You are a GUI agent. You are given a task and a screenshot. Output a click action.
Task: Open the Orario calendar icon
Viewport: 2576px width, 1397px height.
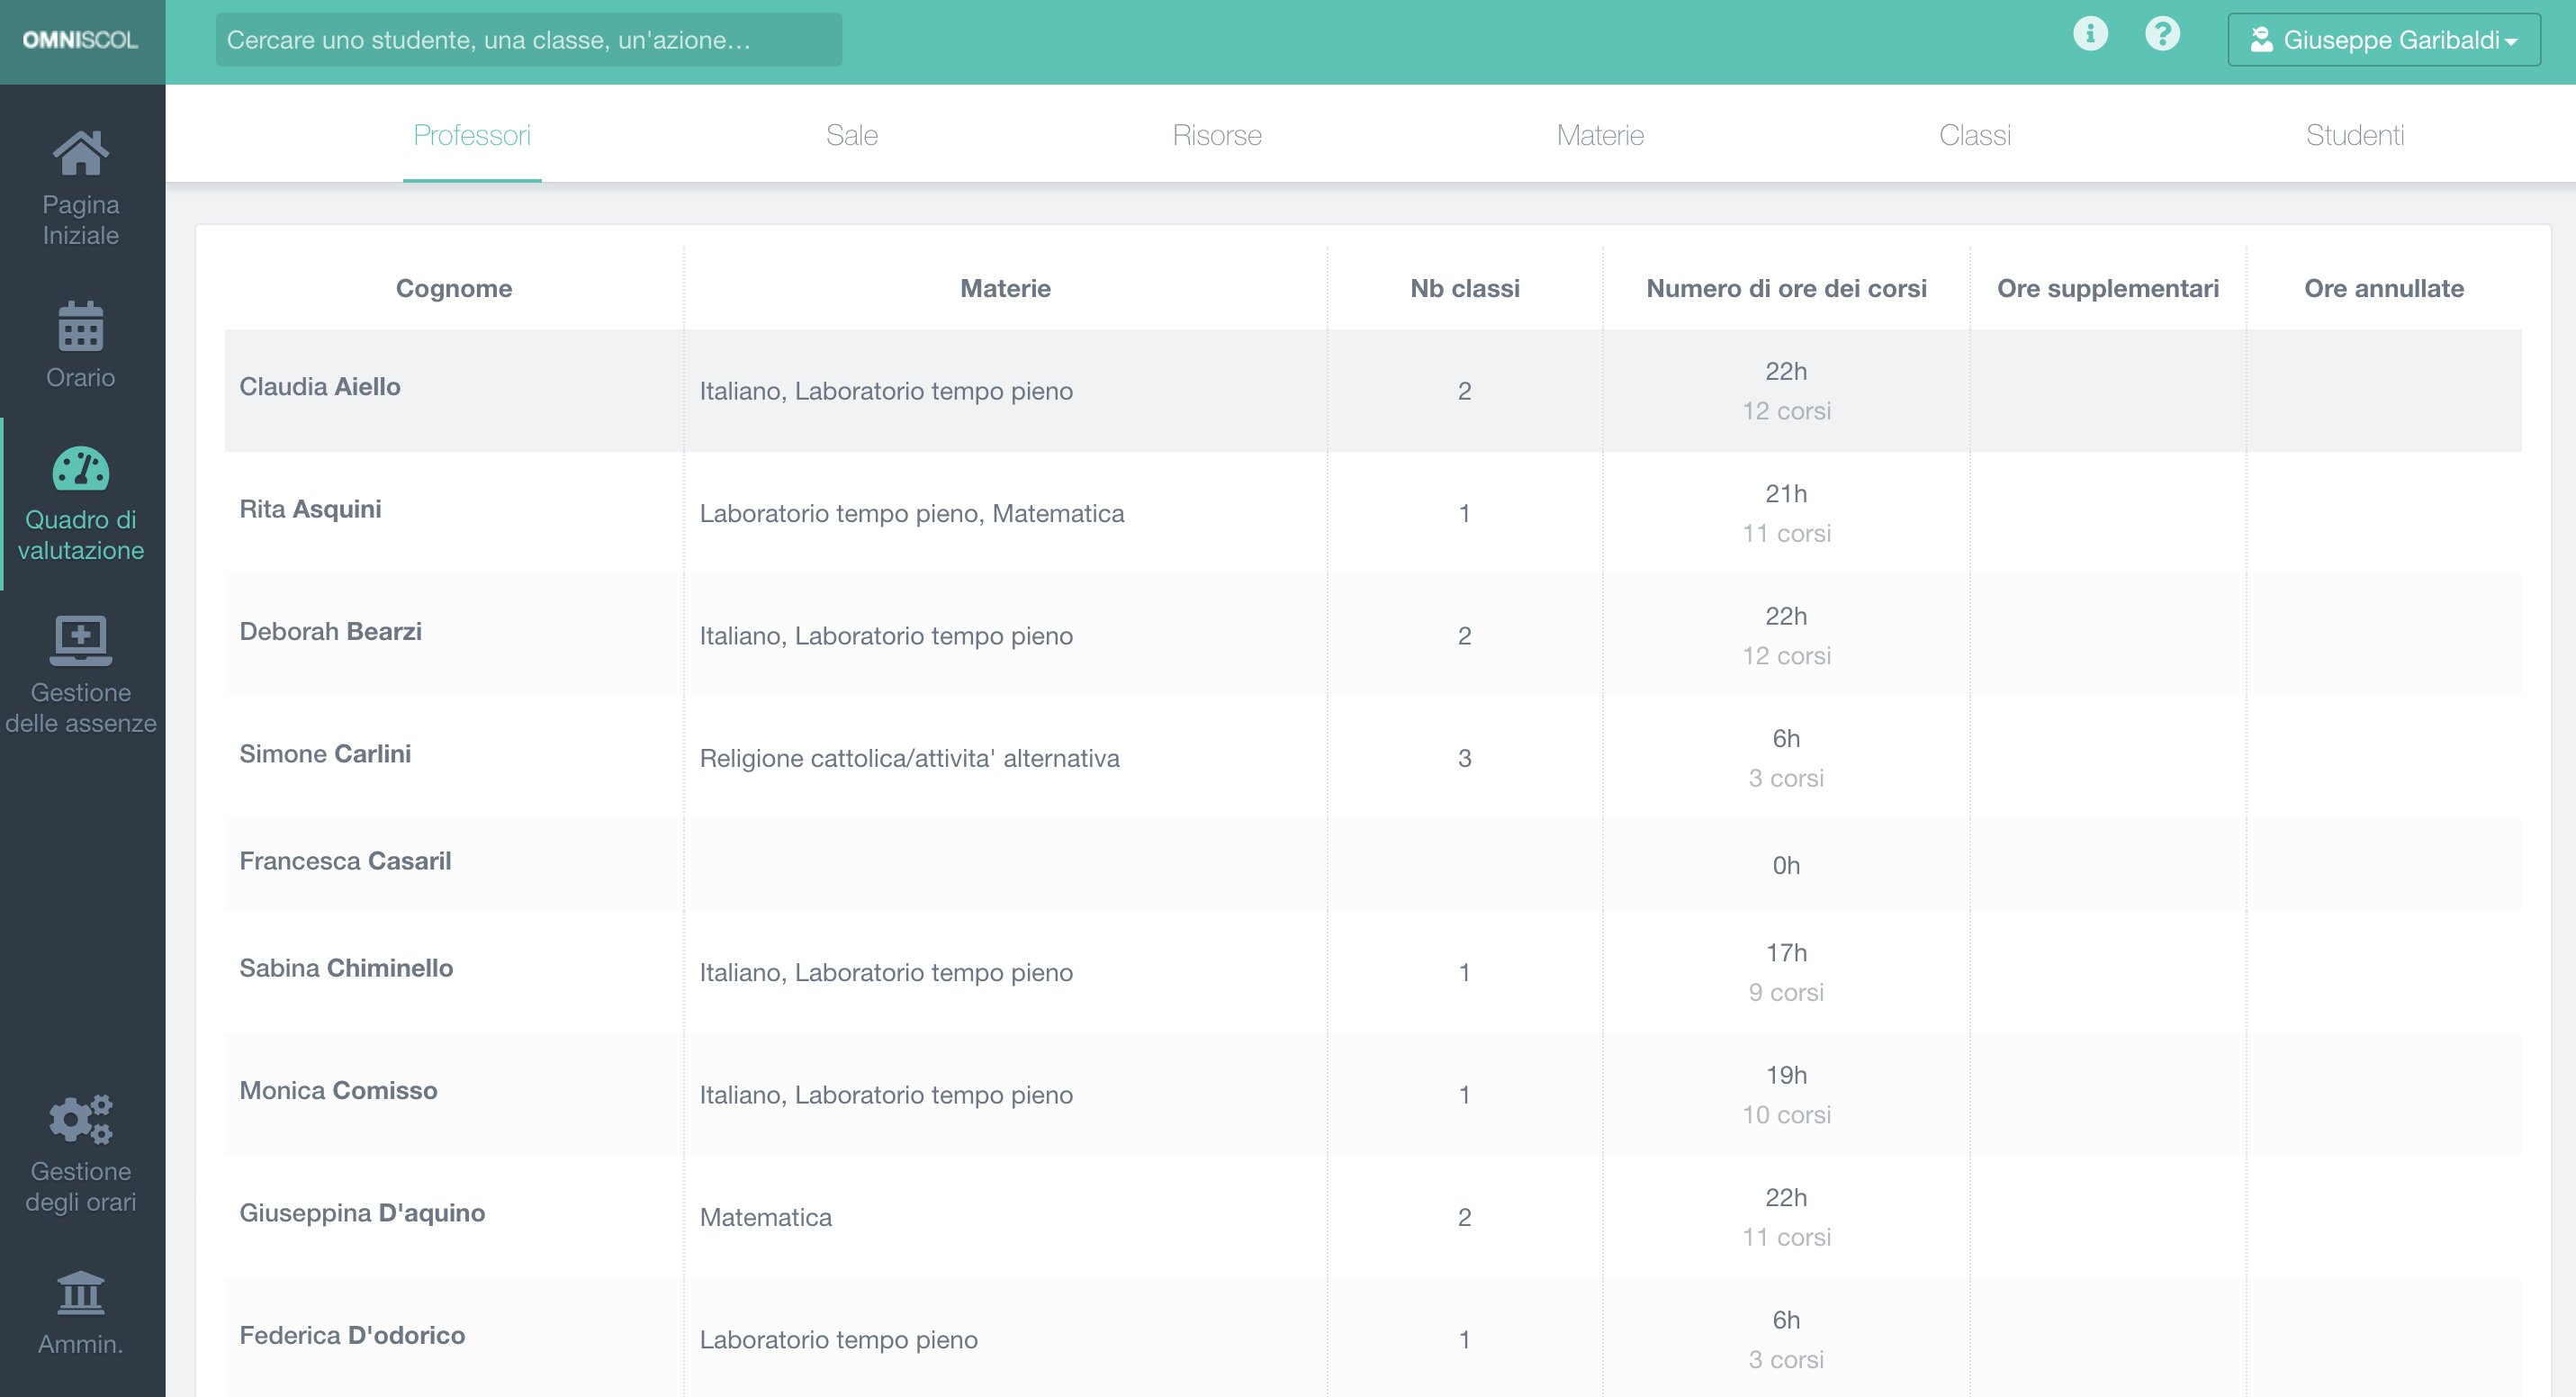click(80, 327)
